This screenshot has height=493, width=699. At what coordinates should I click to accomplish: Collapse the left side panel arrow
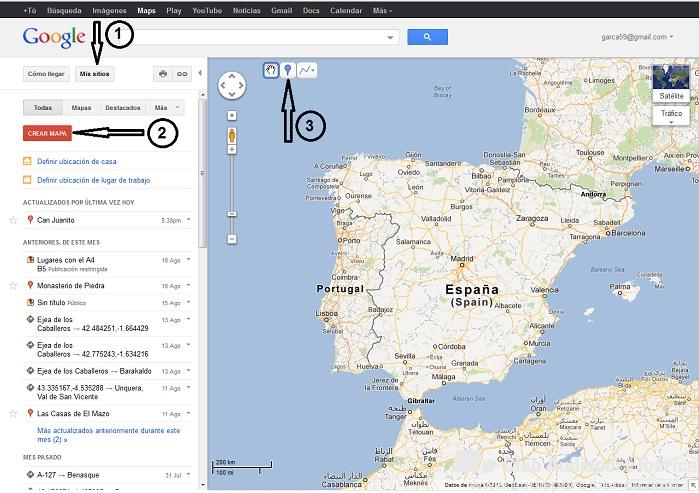tap(200, 73)
